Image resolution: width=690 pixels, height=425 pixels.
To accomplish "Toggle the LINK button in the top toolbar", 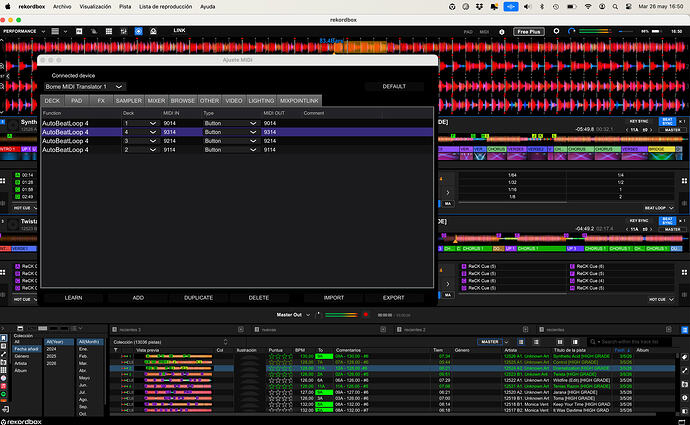I will 179,30.
